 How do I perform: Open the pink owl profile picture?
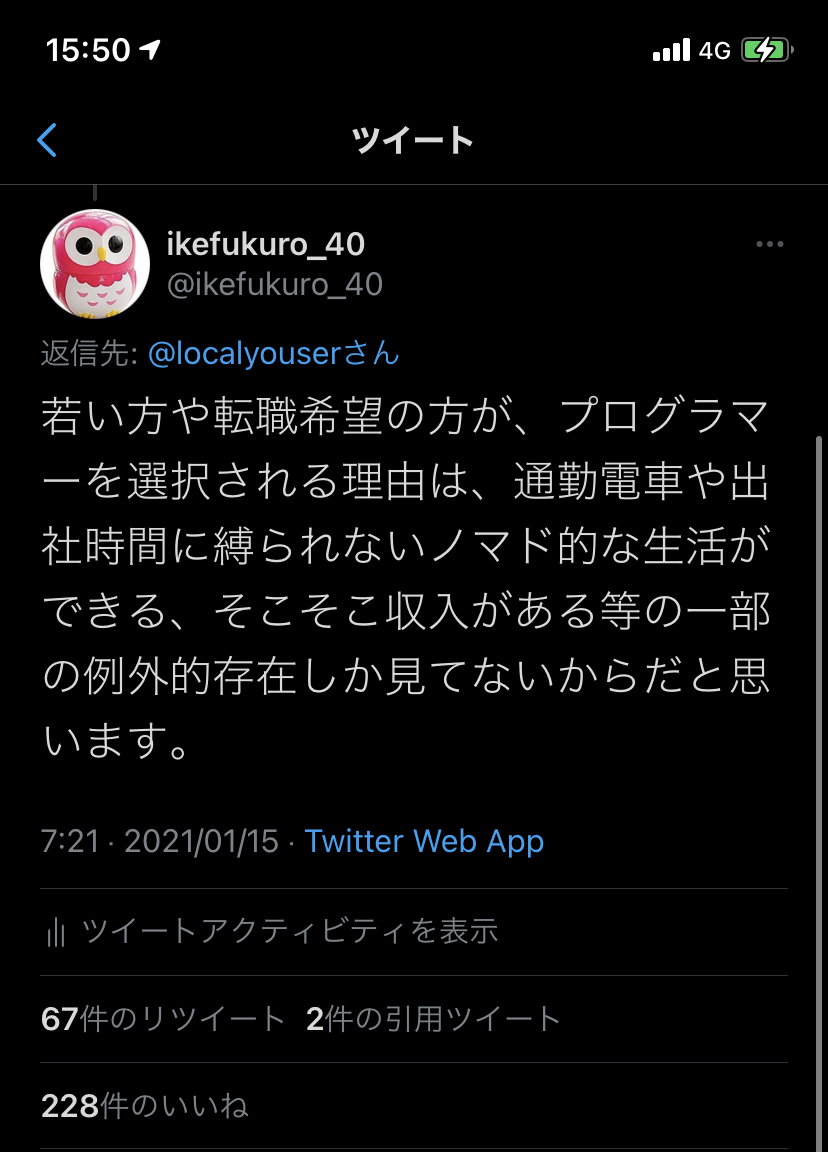point(95,264)
